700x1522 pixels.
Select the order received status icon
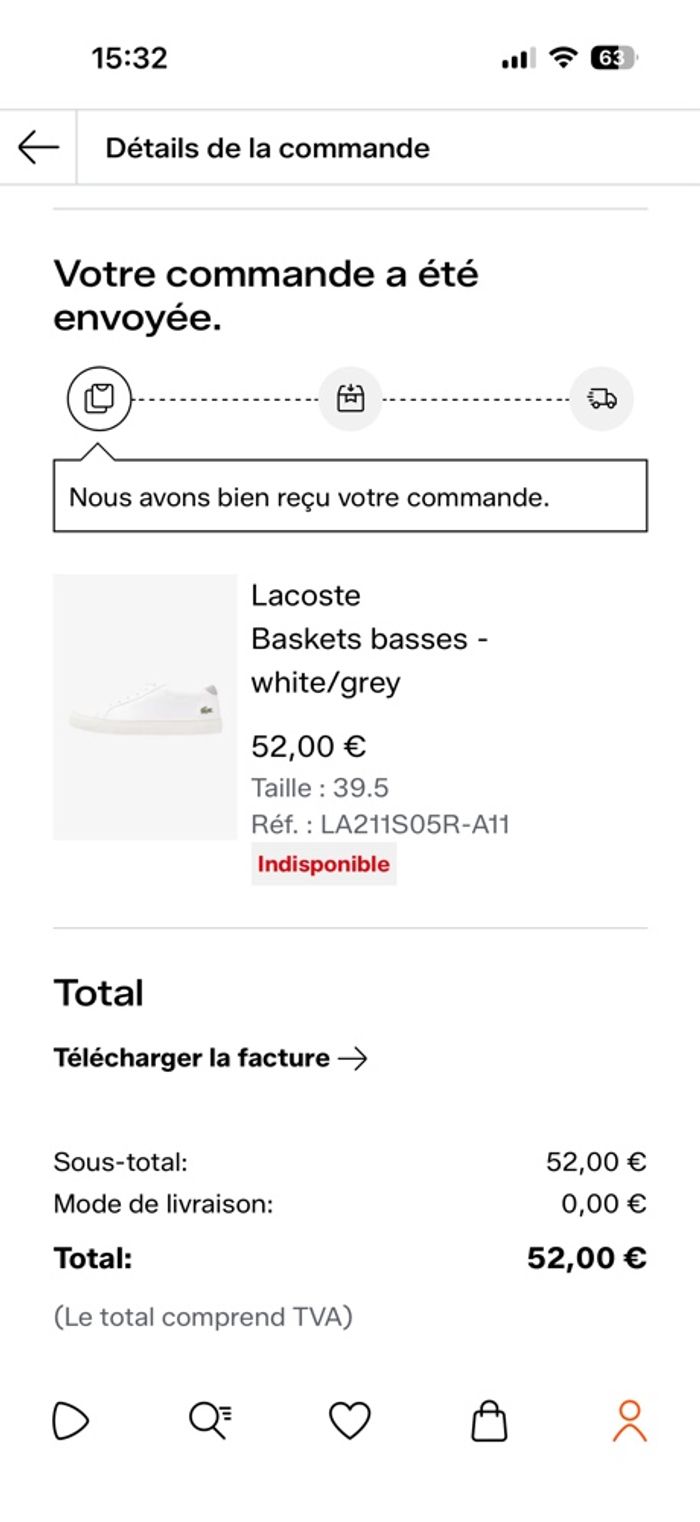pyautogui.click(x=99, y=399)
